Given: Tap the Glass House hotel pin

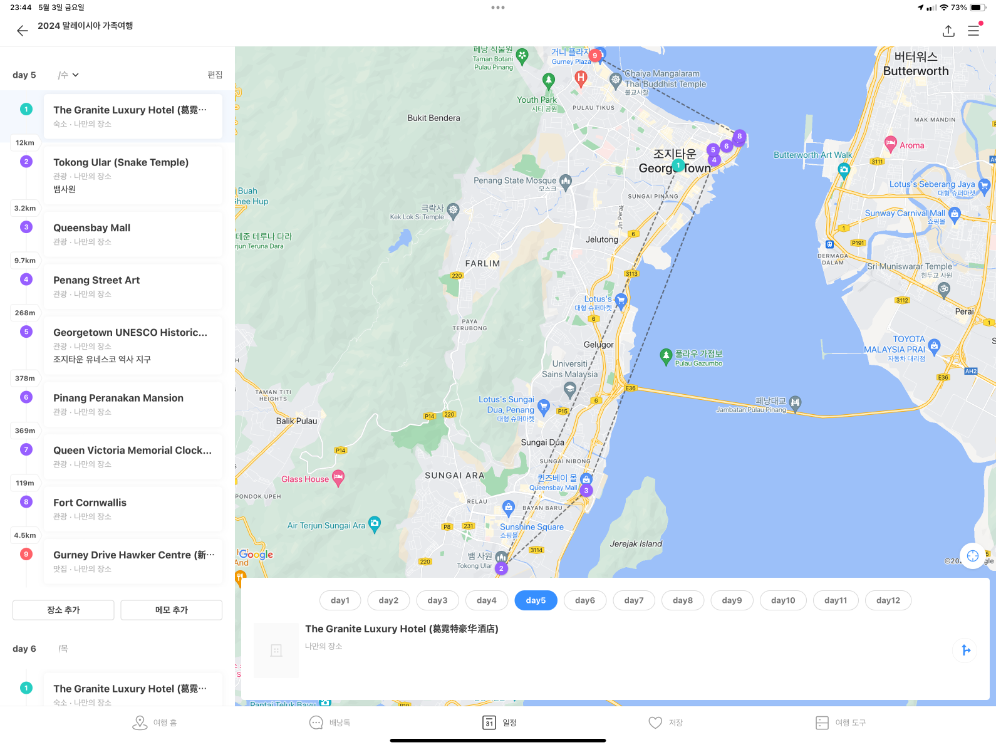Looking at the screenshot, I should (x=339, y=478).
